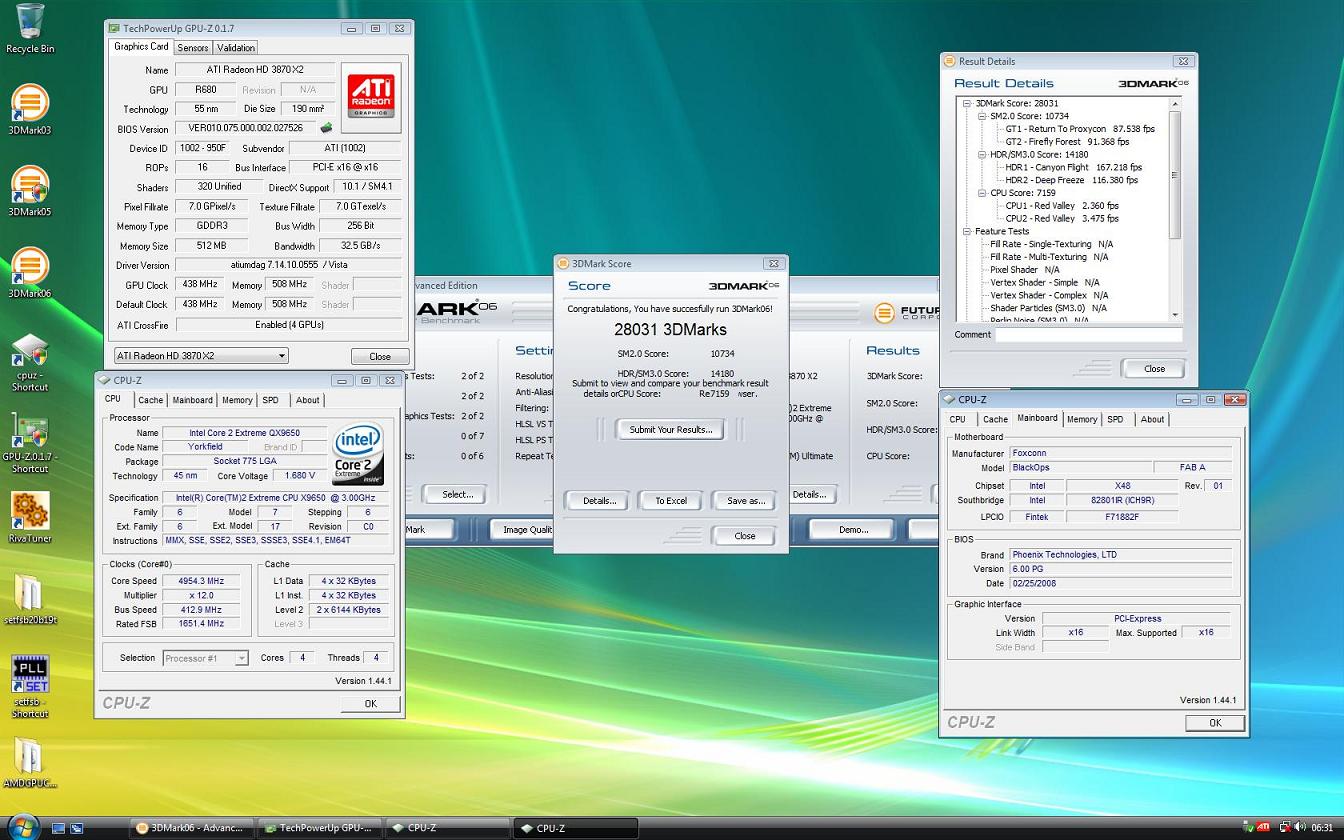Open Cache tab in CPU-Z processor window
This screenshot has height=840, width=1344.
(x=150, y=400)
